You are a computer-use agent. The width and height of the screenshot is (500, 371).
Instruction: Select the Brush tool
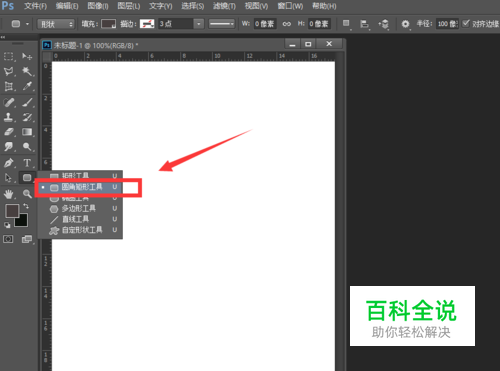point(27,102)
